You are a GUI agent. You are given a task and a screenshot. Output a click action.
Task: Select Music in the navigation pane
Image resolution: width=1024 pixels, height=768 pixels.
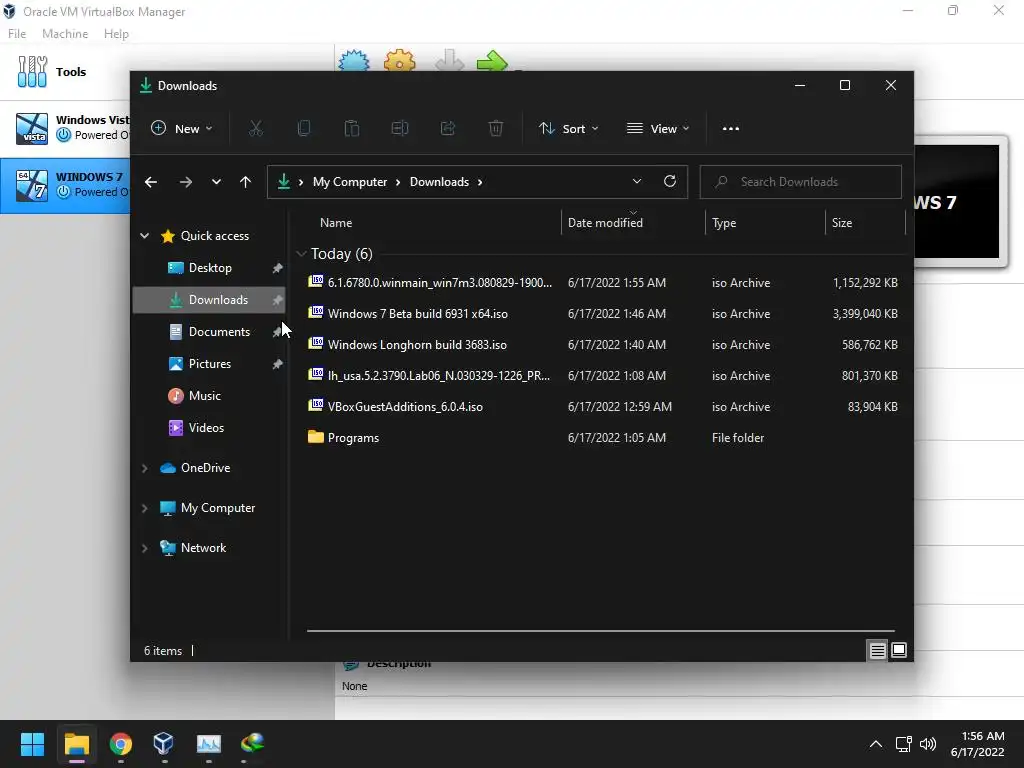tap(209, 396)
